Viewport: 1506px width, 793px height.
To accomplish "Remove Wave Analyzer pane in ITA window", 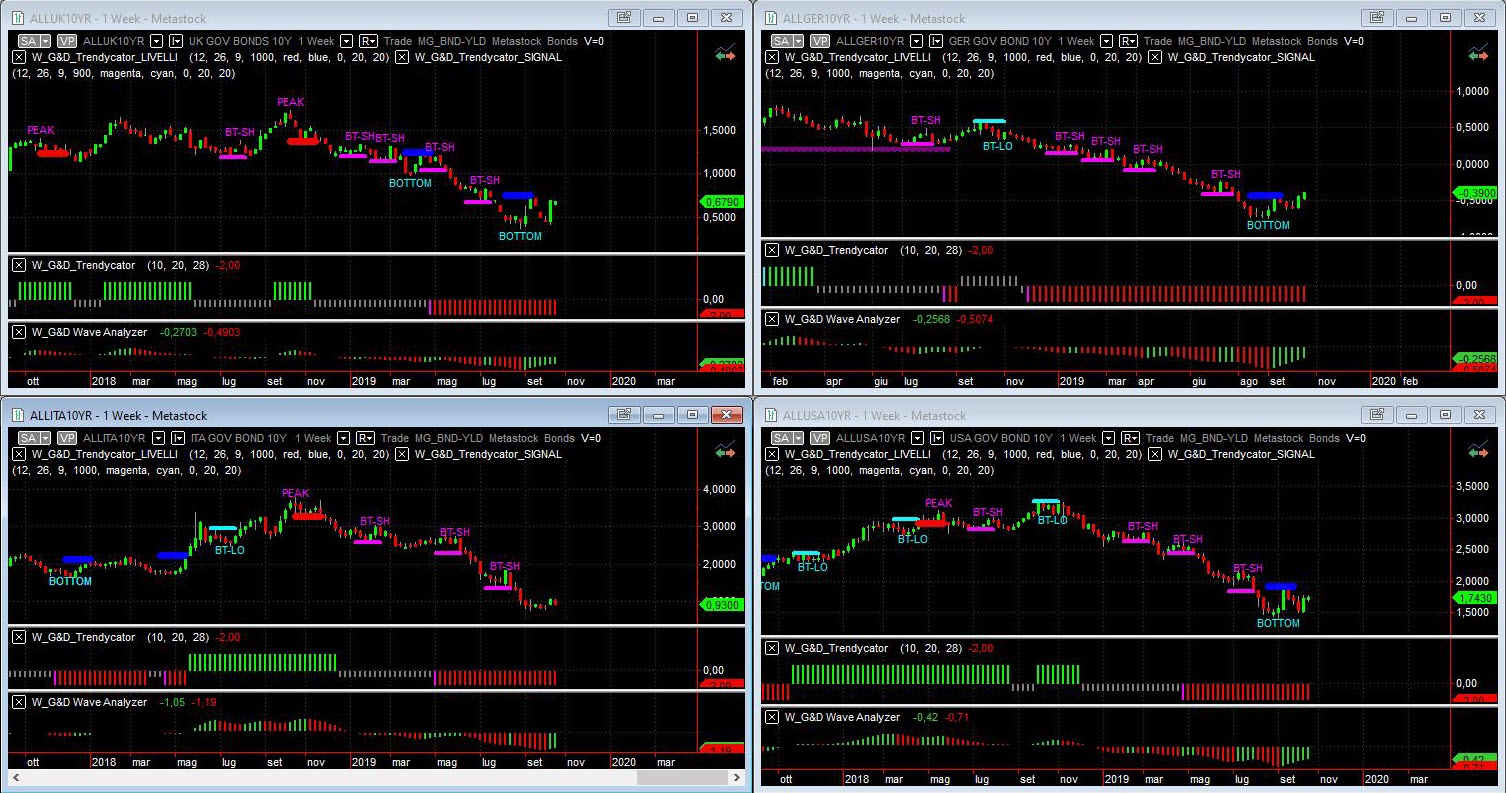I will [18, 702].
